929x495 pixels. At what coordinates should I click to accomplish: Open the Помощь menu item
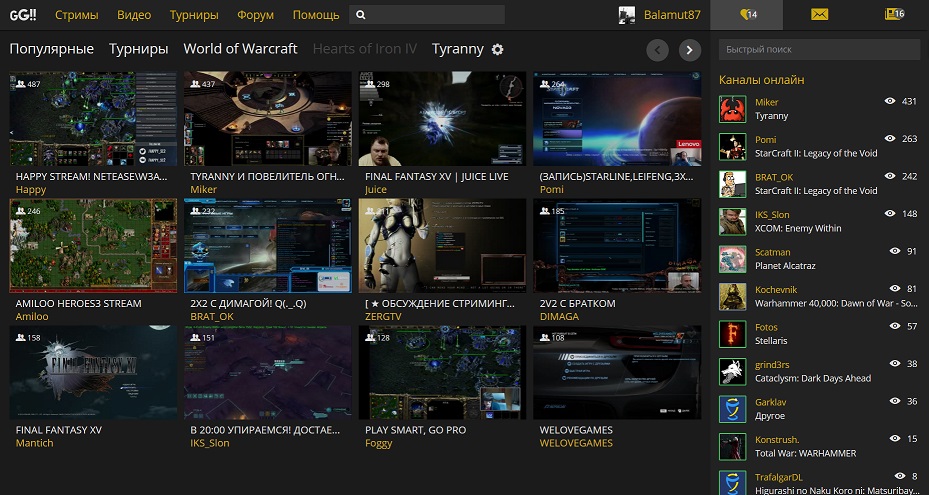click(316, 15)
